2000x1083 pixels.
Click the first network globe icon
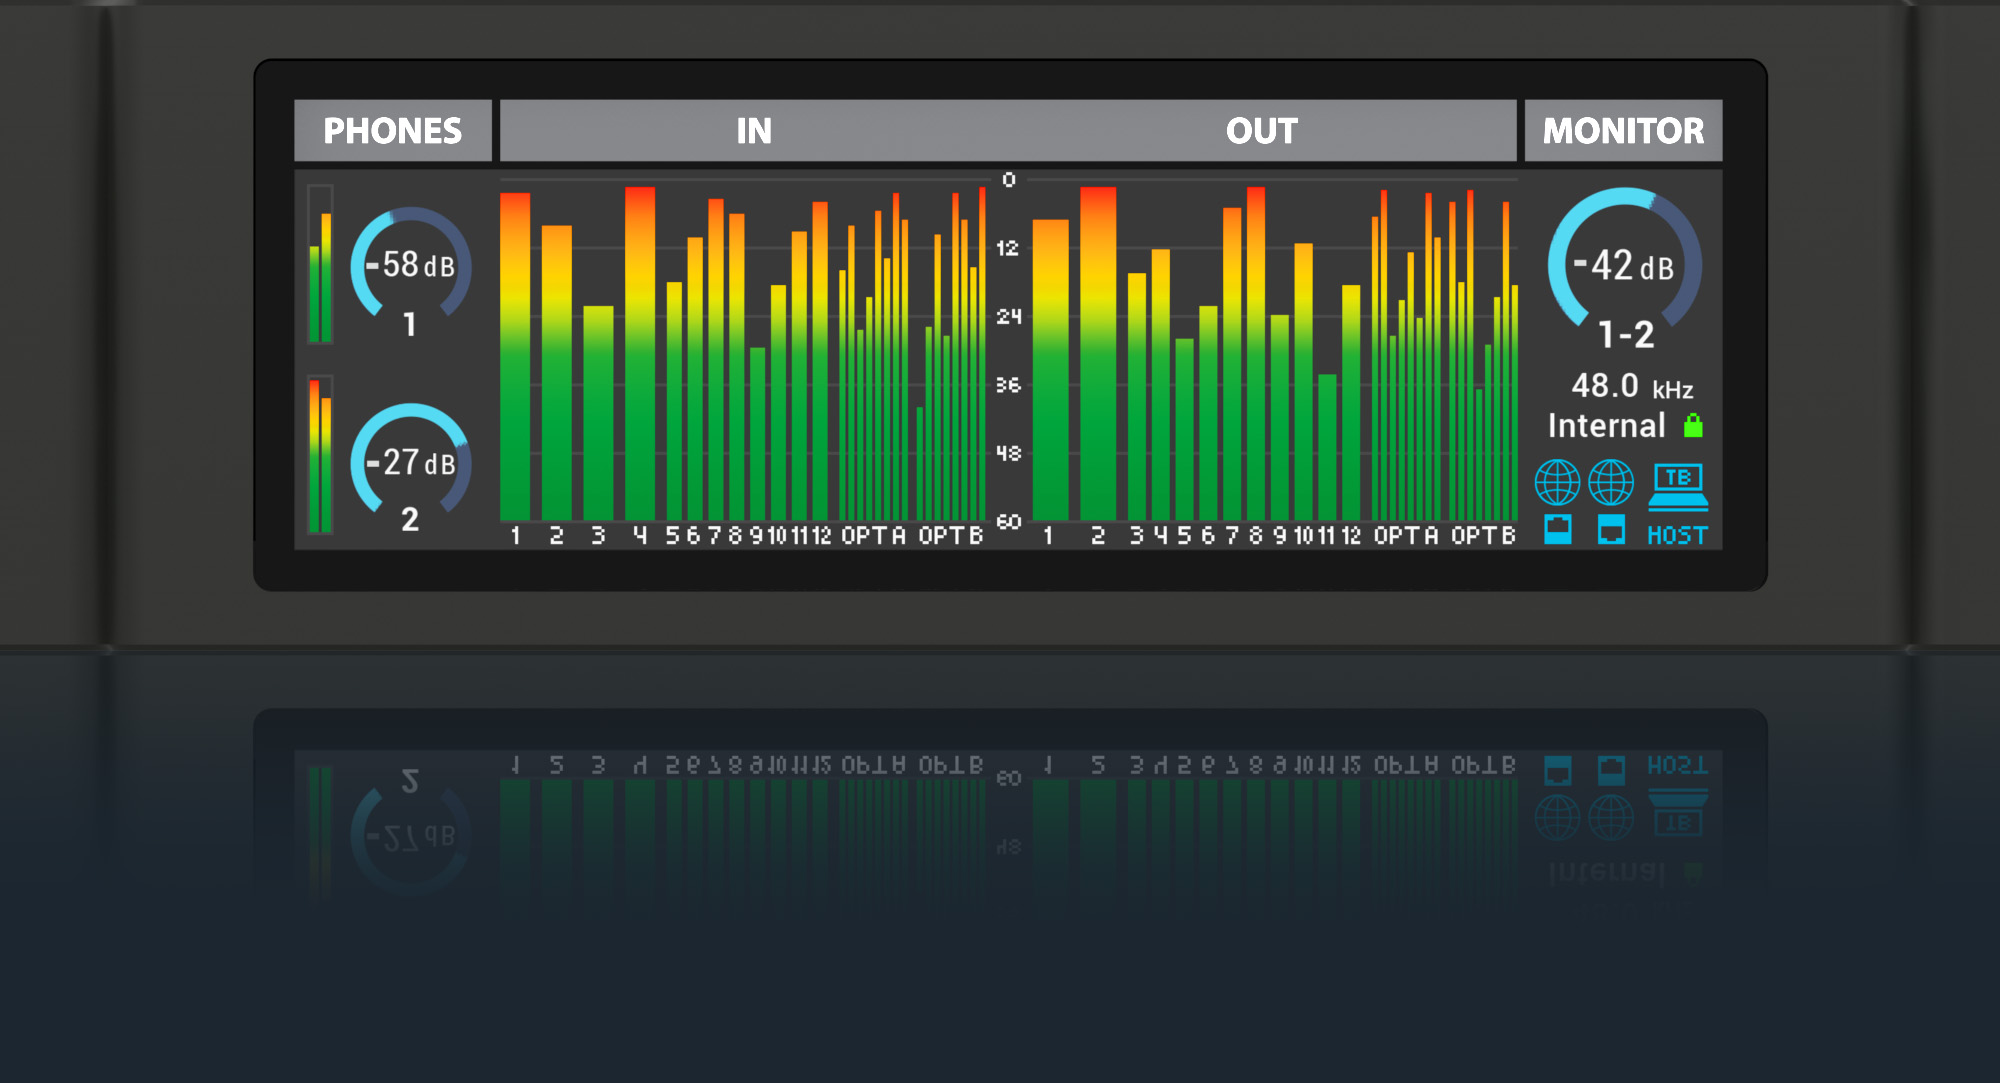pyautogui.click(x=1557, y=483)
